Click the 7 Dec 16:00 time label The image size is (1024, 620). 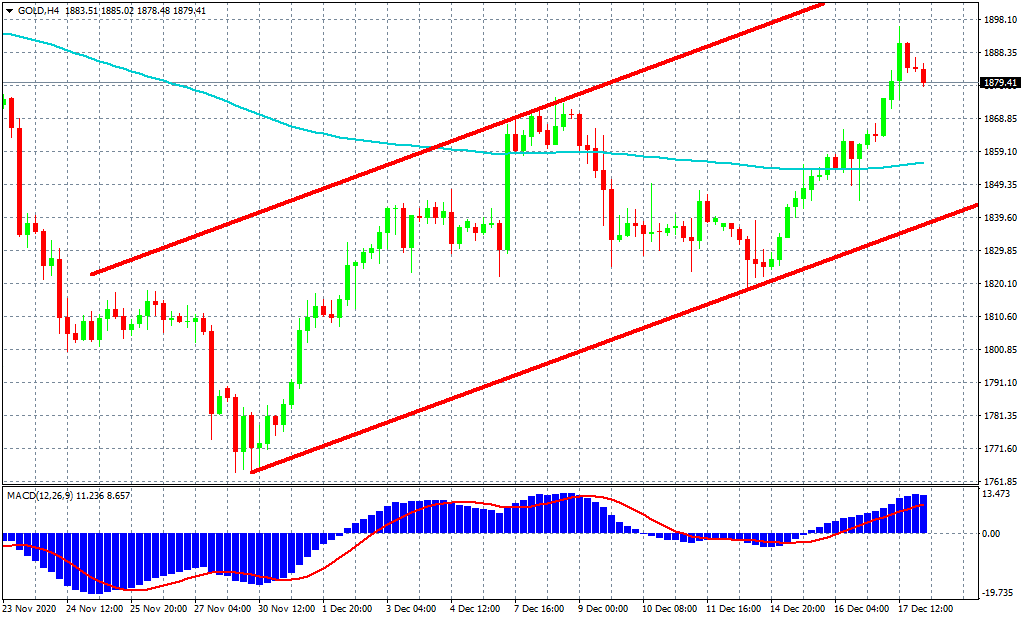(x=538, y=608)
